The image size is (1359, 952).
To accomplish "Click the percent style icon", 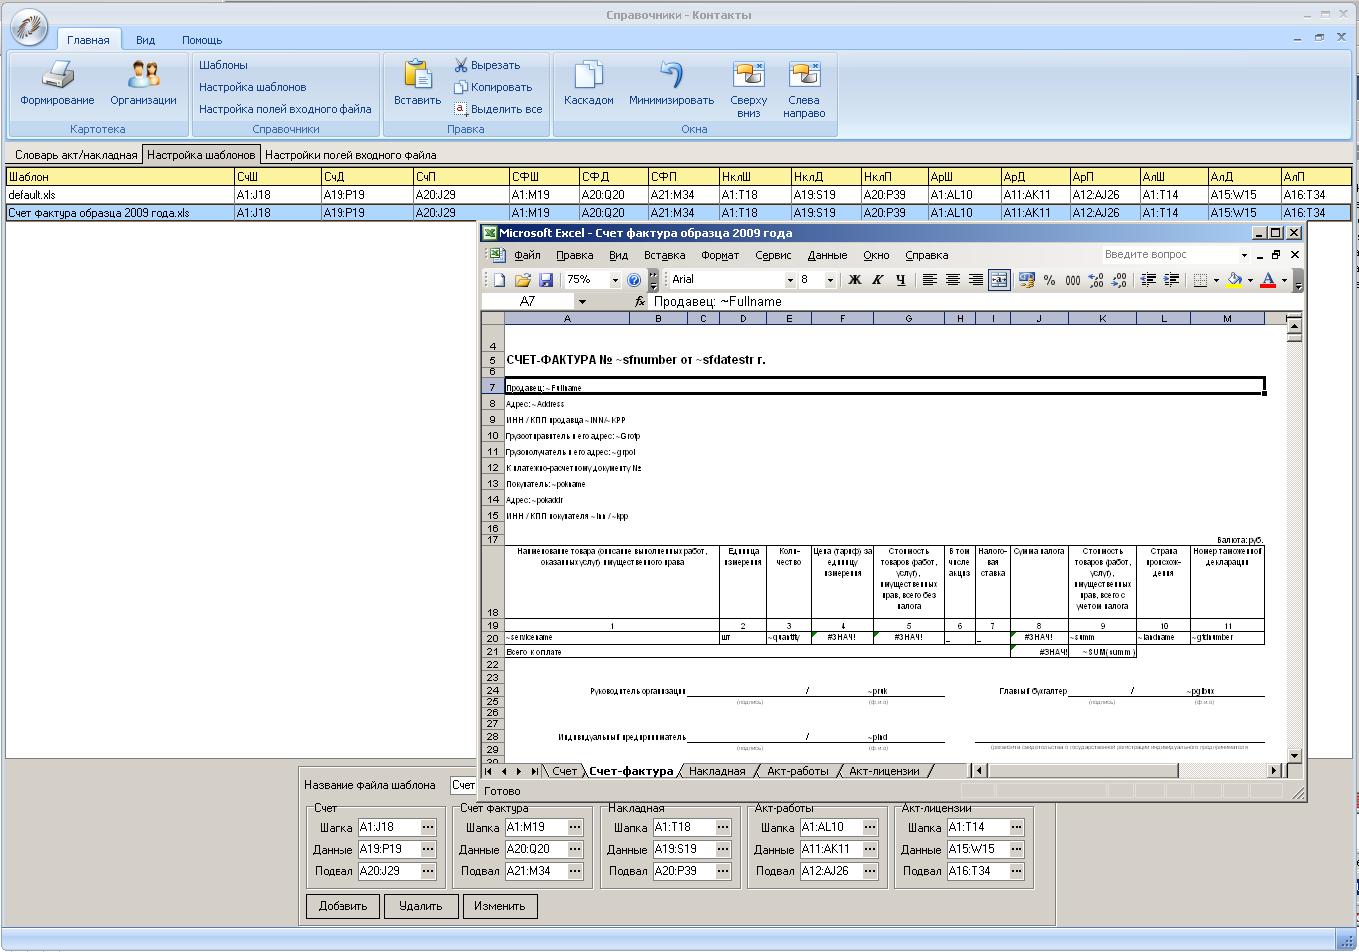I will pyautogui.click(x=1049, y=280).
